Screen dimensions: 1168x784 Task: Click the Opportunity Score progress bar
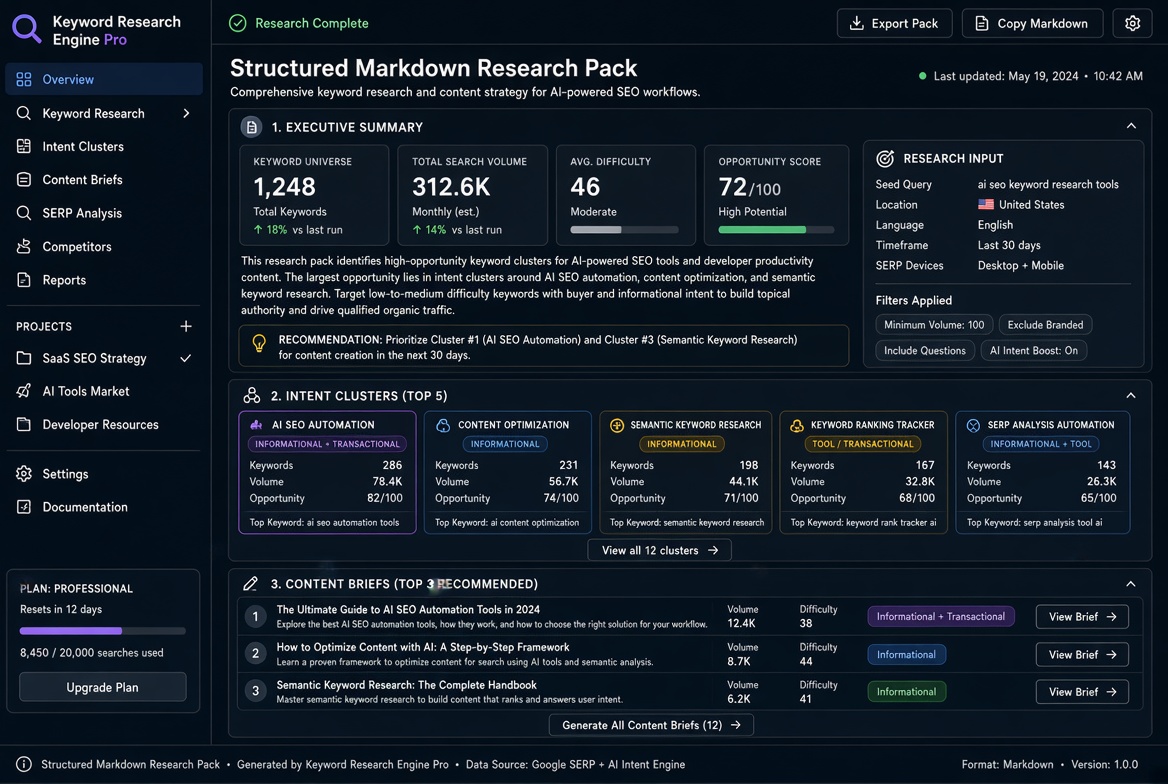coord(775,230)
